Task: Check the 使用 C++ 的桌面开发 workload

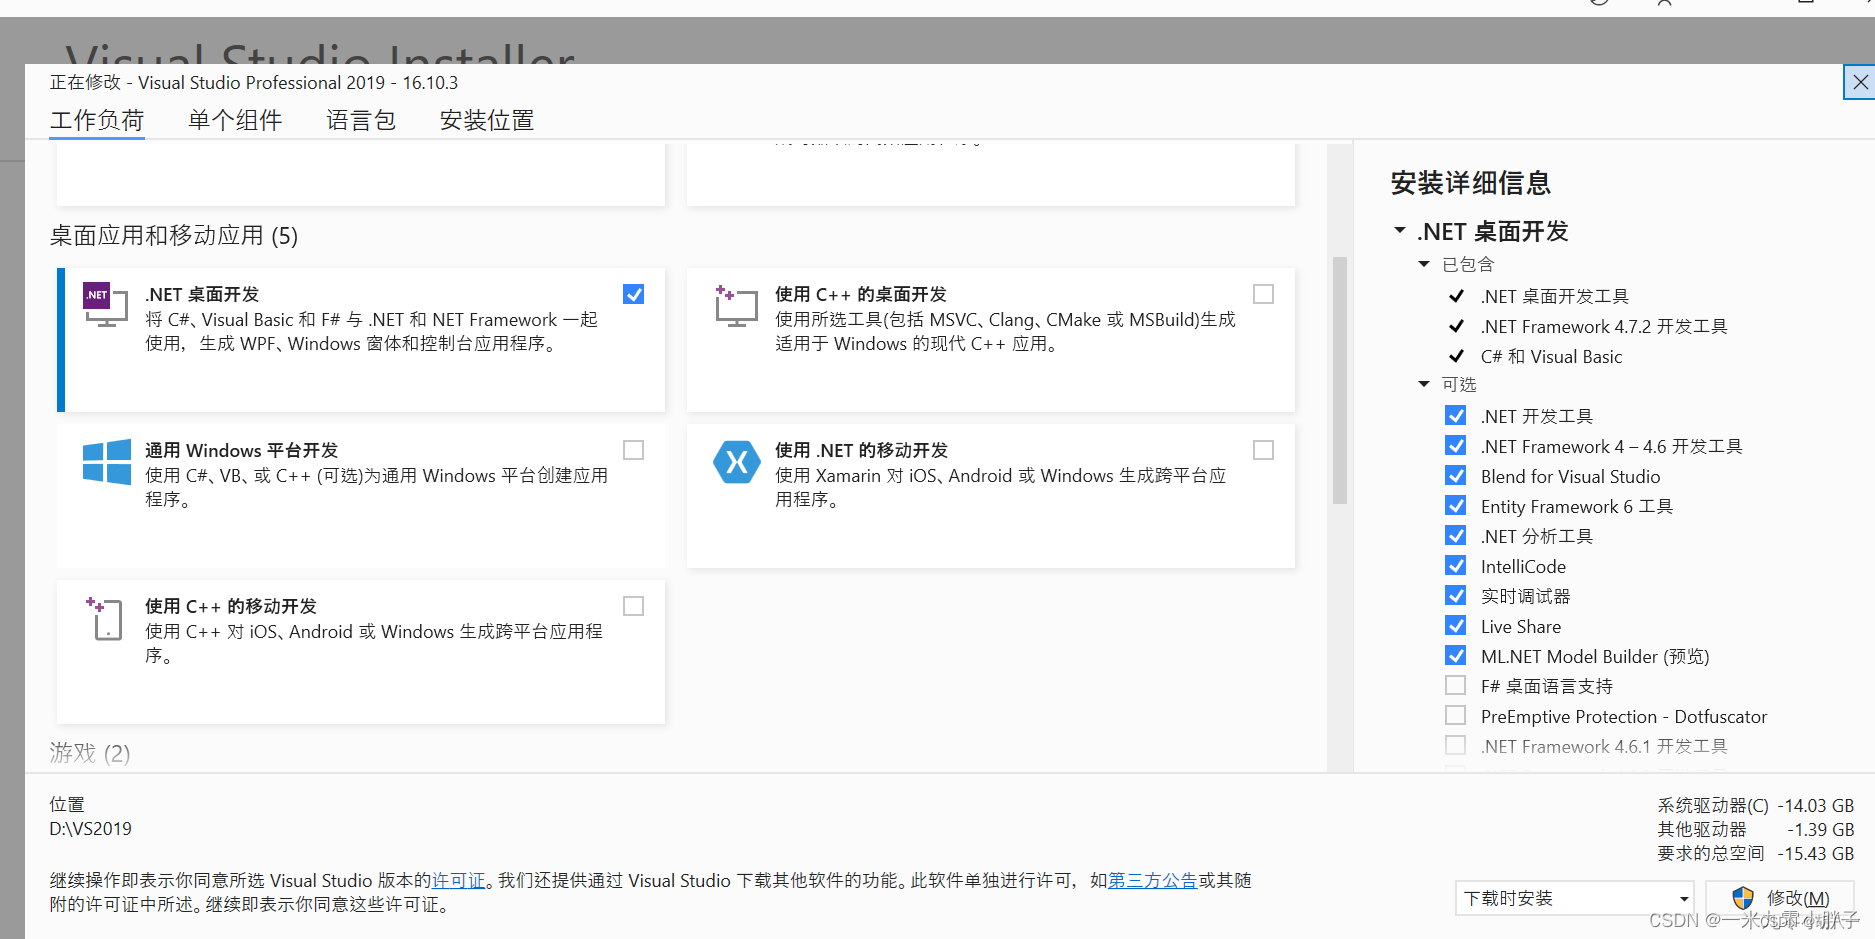Action: [x=1263, y=294]
